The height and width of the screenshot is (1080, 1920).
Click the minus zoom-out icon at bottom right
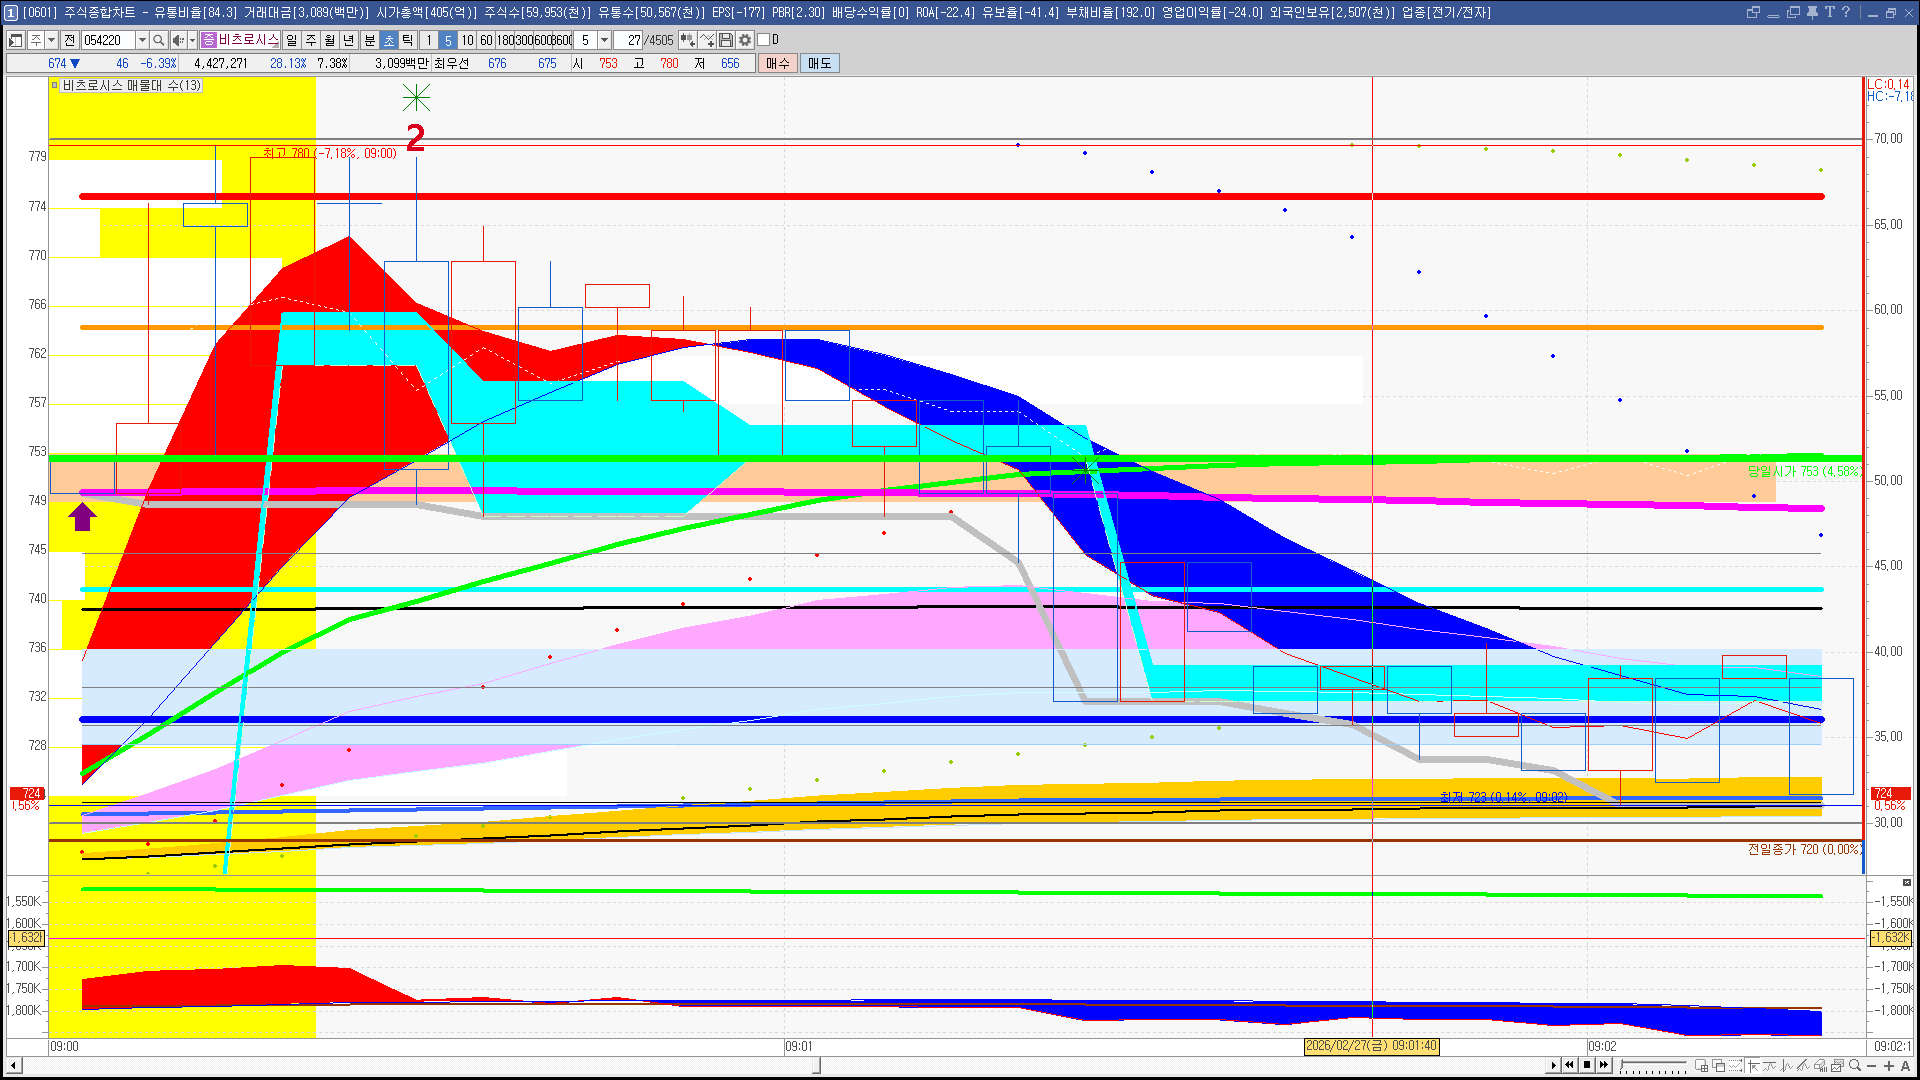1872,1065
